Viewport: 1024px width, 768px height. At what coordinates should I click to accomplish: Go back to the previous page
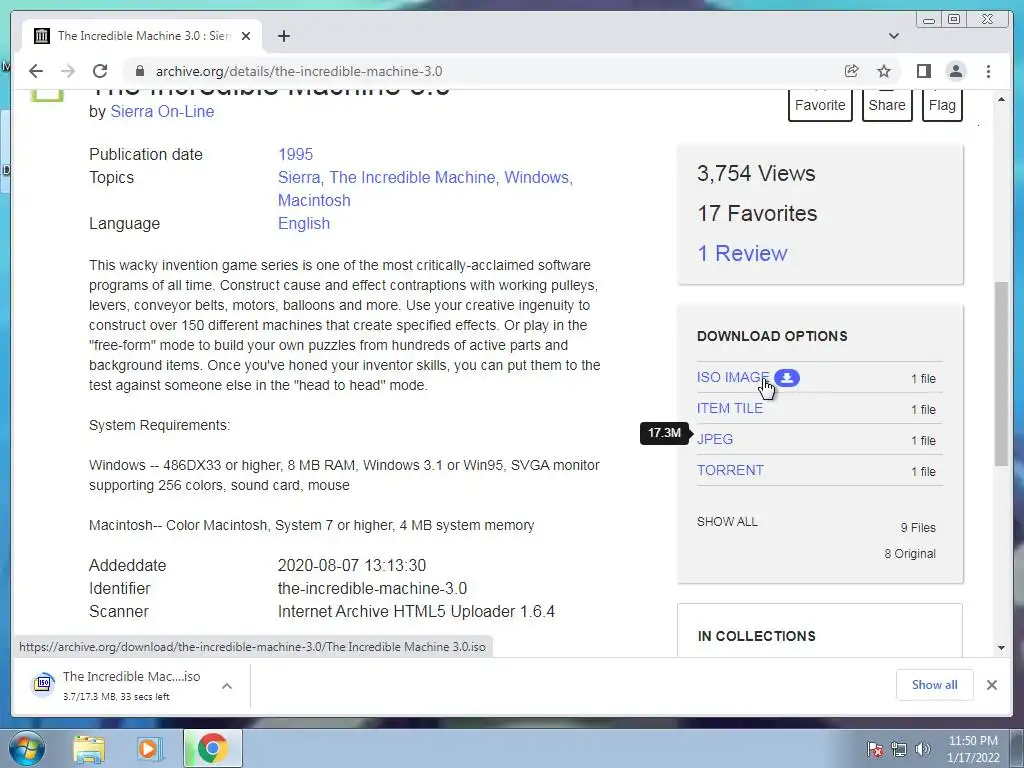pyautogui.click(x=36, y=71)
